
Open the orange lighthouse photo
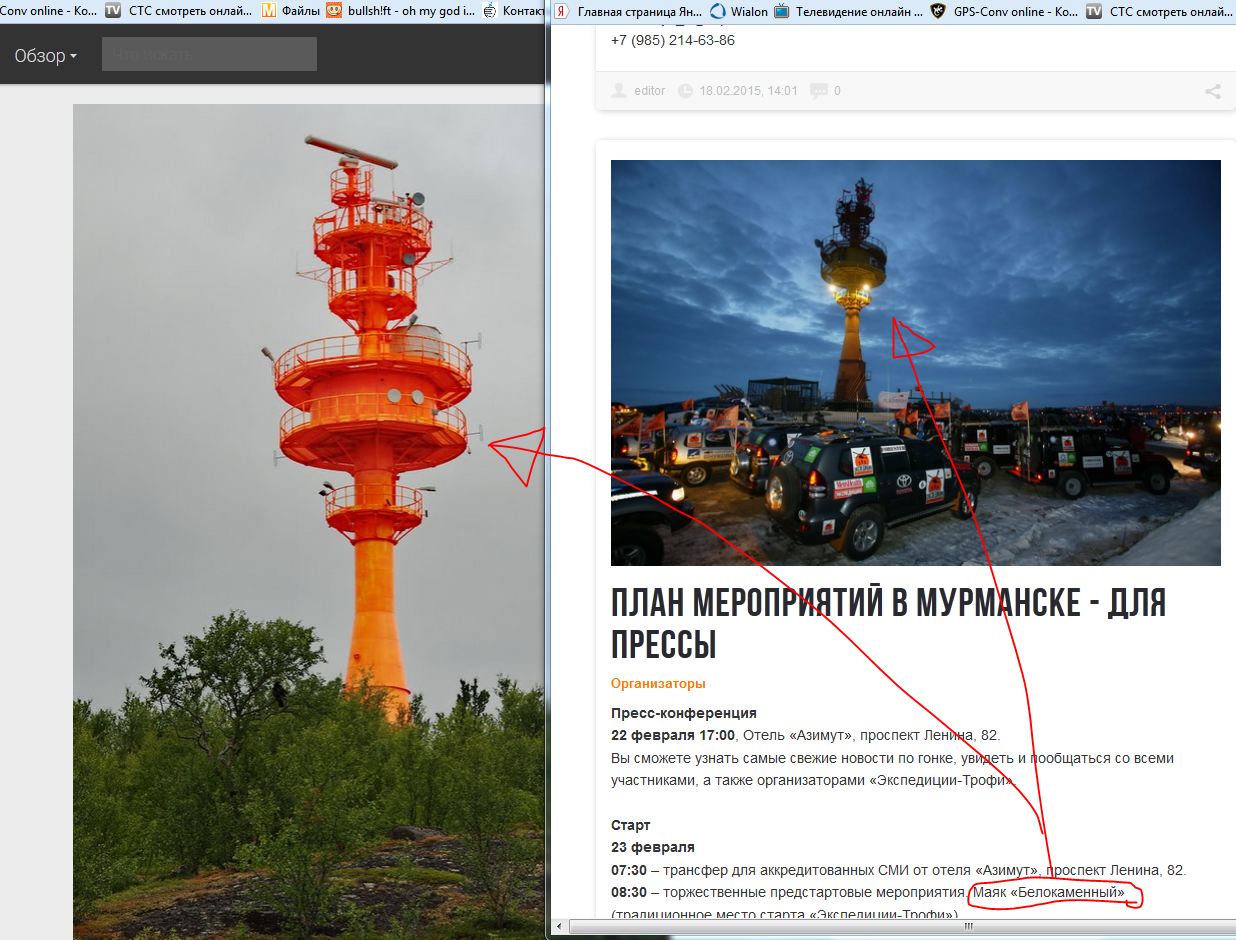coord(308,520)
